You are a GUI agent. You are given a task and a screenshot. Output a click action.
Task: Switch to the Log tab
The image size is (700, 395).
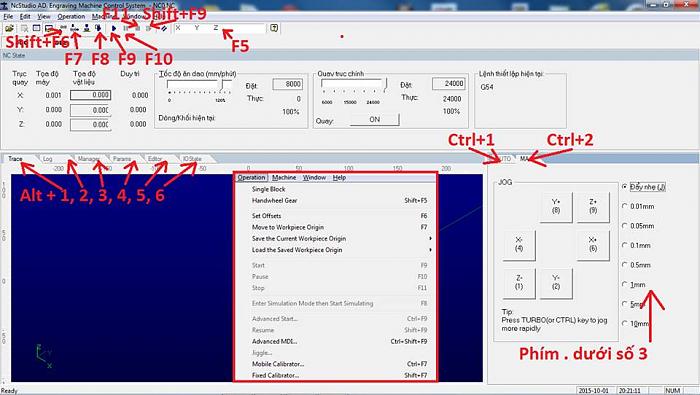click(x=48, y=159)
